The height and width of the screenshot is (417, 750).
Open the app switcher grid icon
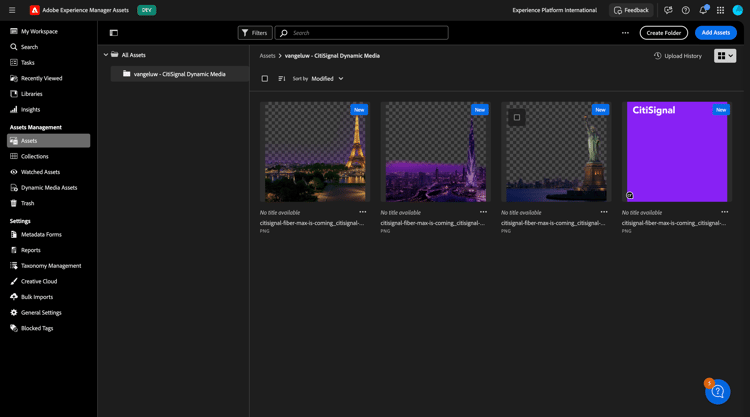[x=720, y=10]
